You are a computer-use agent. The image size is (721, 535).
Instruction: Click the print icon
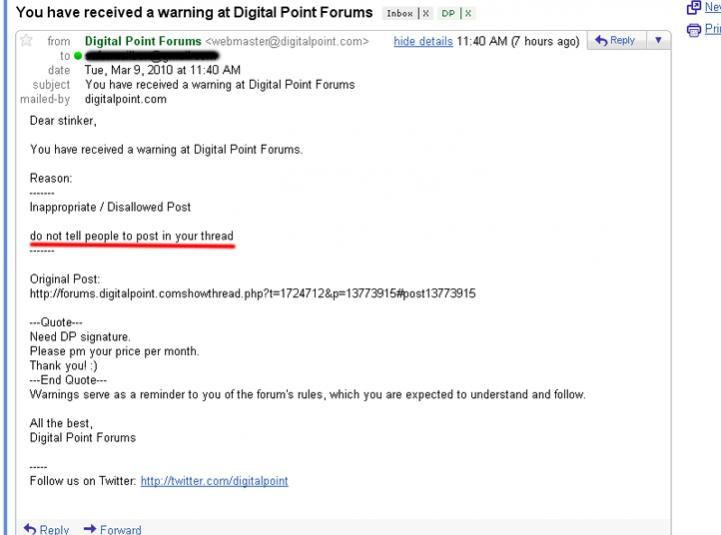pos(693,30)
